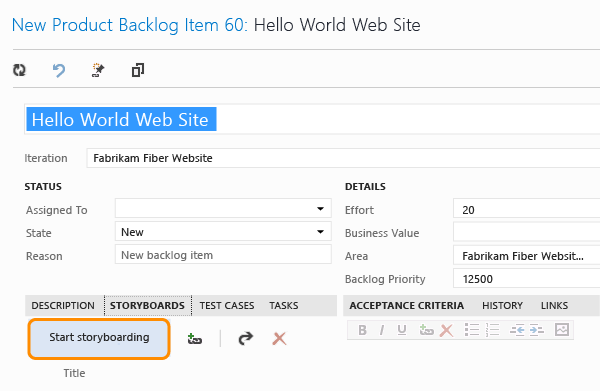
Task: Click the Assigned To label
Action: [57, 210]
